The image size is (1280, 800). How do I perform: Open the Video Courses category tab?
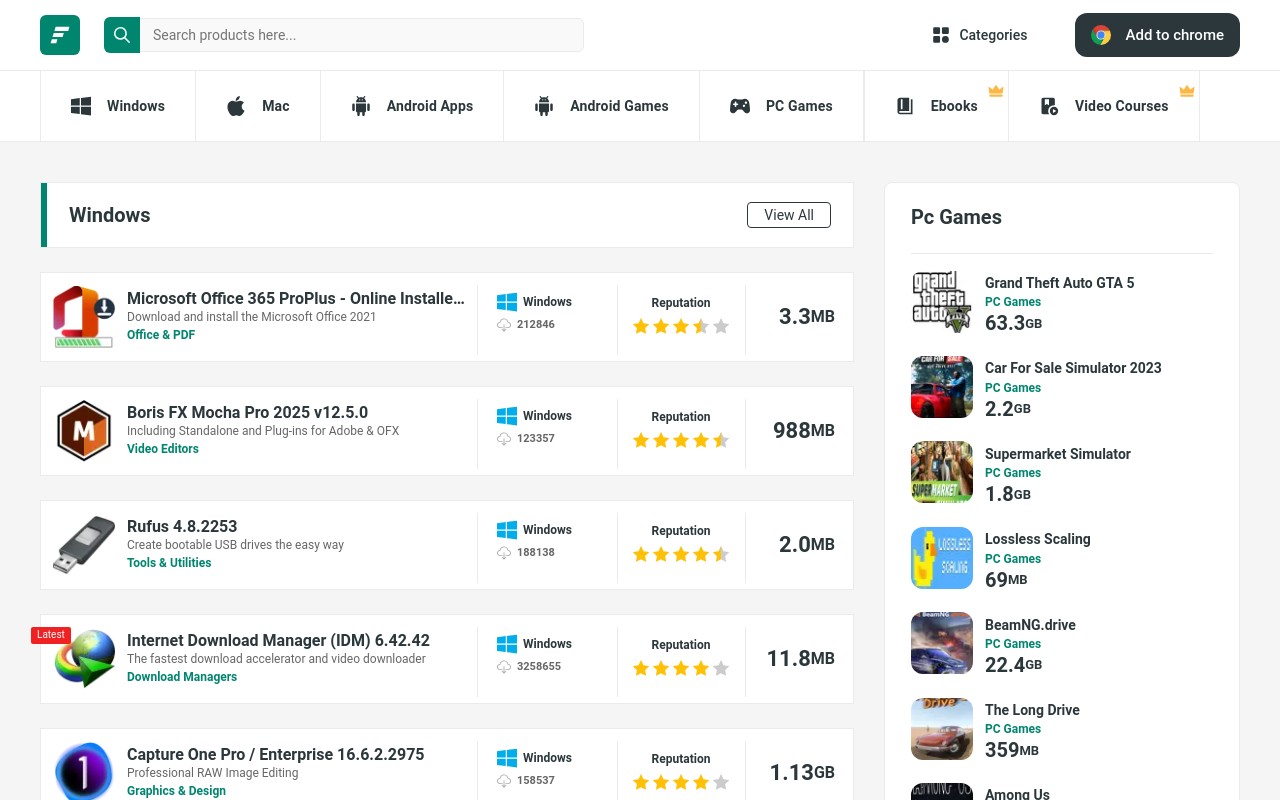click(1104, 106)
